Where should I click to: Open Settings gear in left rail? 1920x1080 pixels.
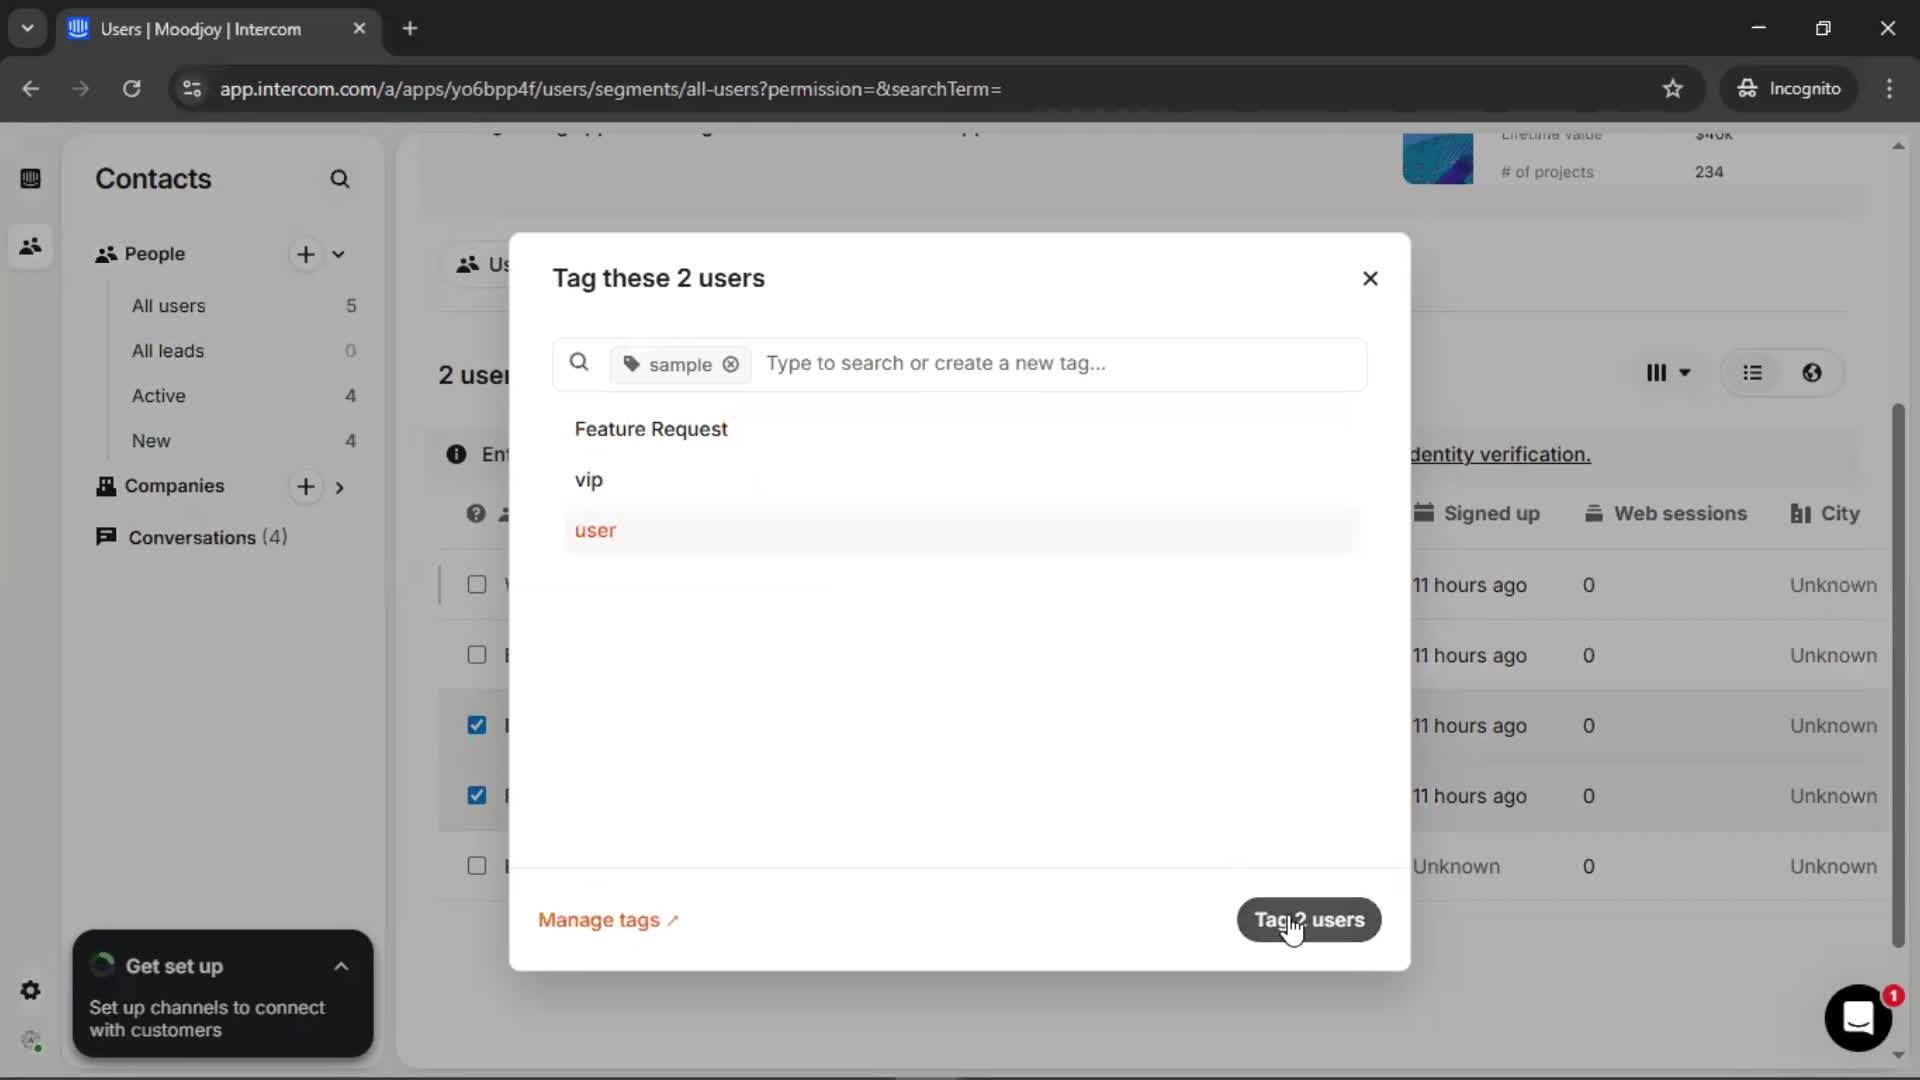tap(31, 990)
